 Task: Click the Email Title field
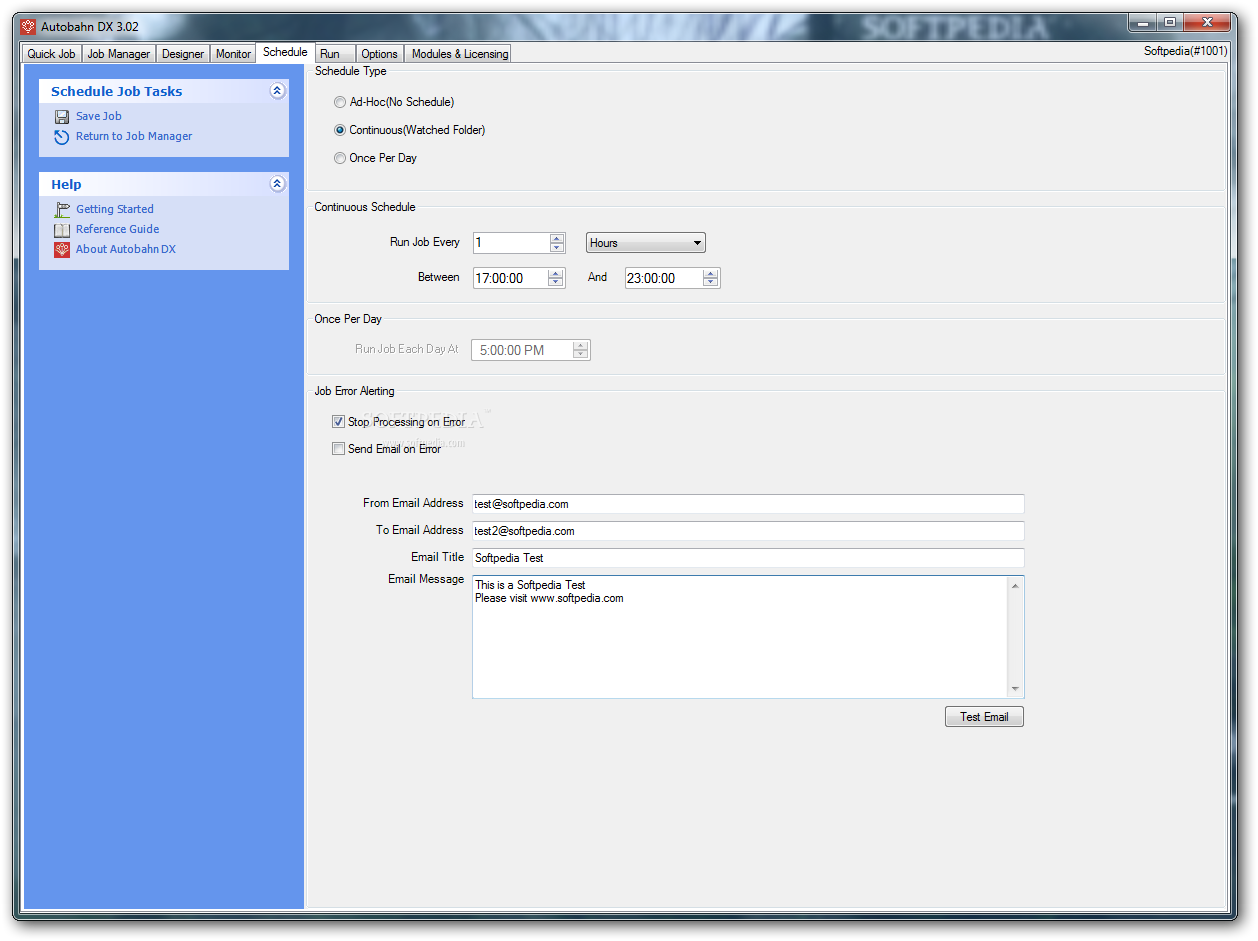click(x=748, y=558)
